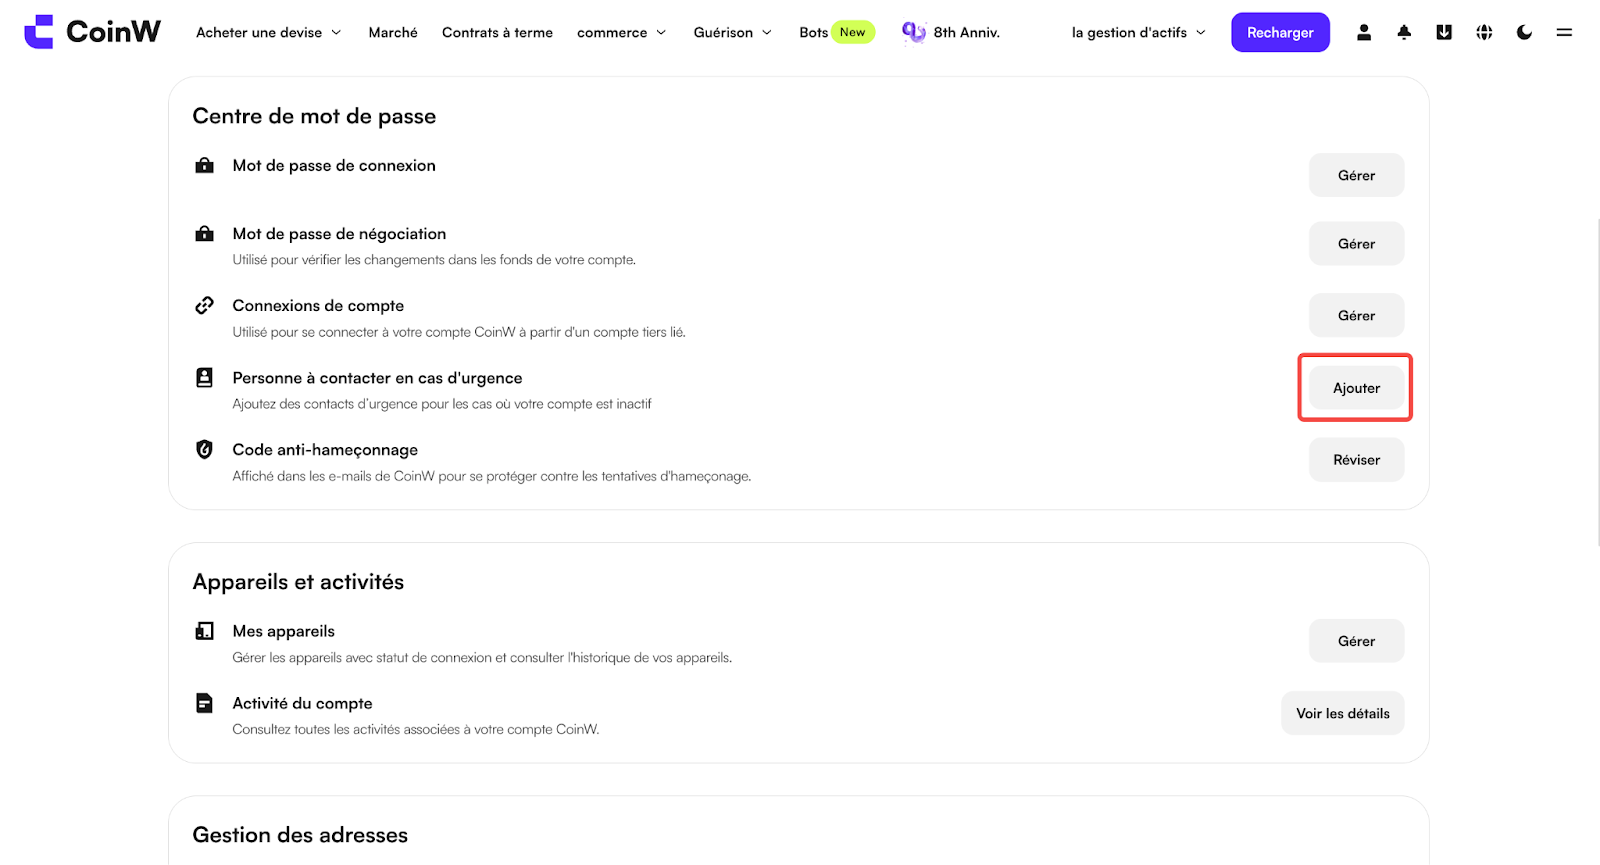Go to the Marché menu item
This screenshot has height=865, width=1600.
tap(393, 32)
